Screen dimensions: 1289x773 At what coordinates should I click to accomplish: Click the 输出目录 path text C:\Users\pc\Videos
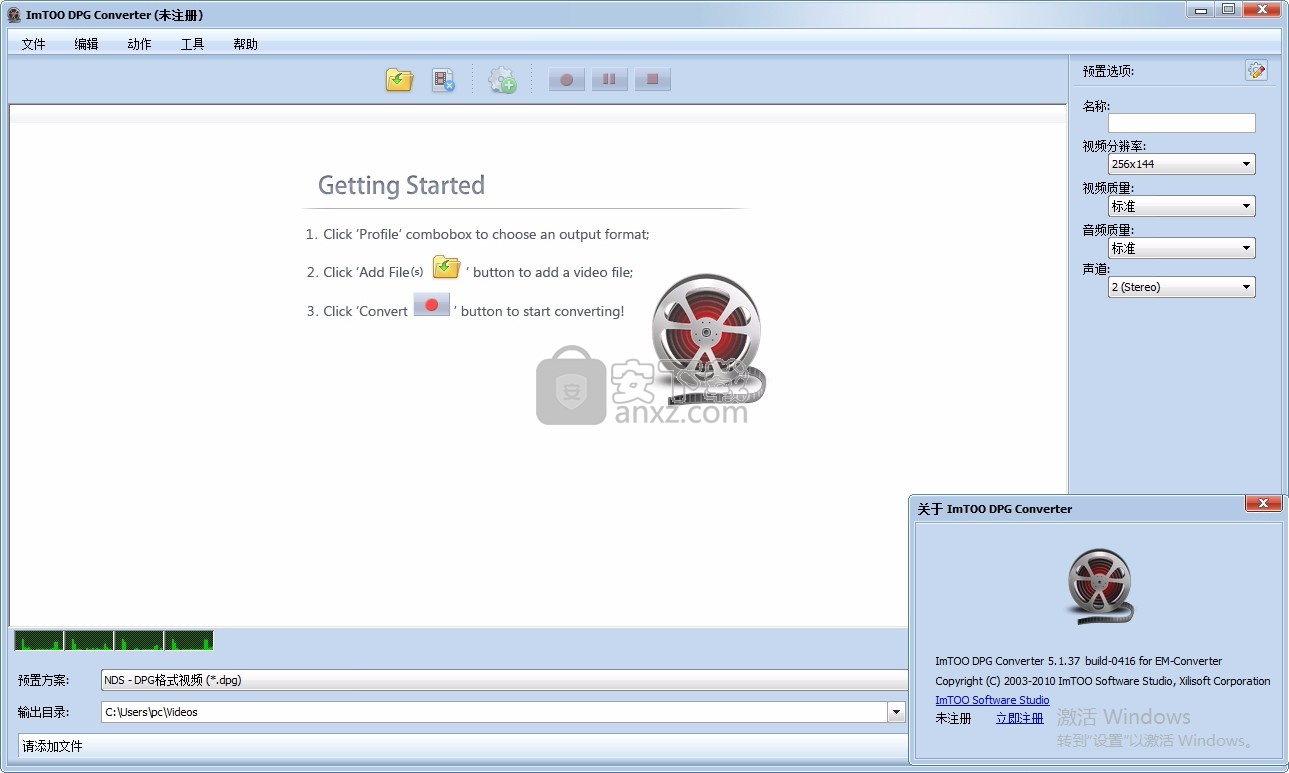pos(152,712)
